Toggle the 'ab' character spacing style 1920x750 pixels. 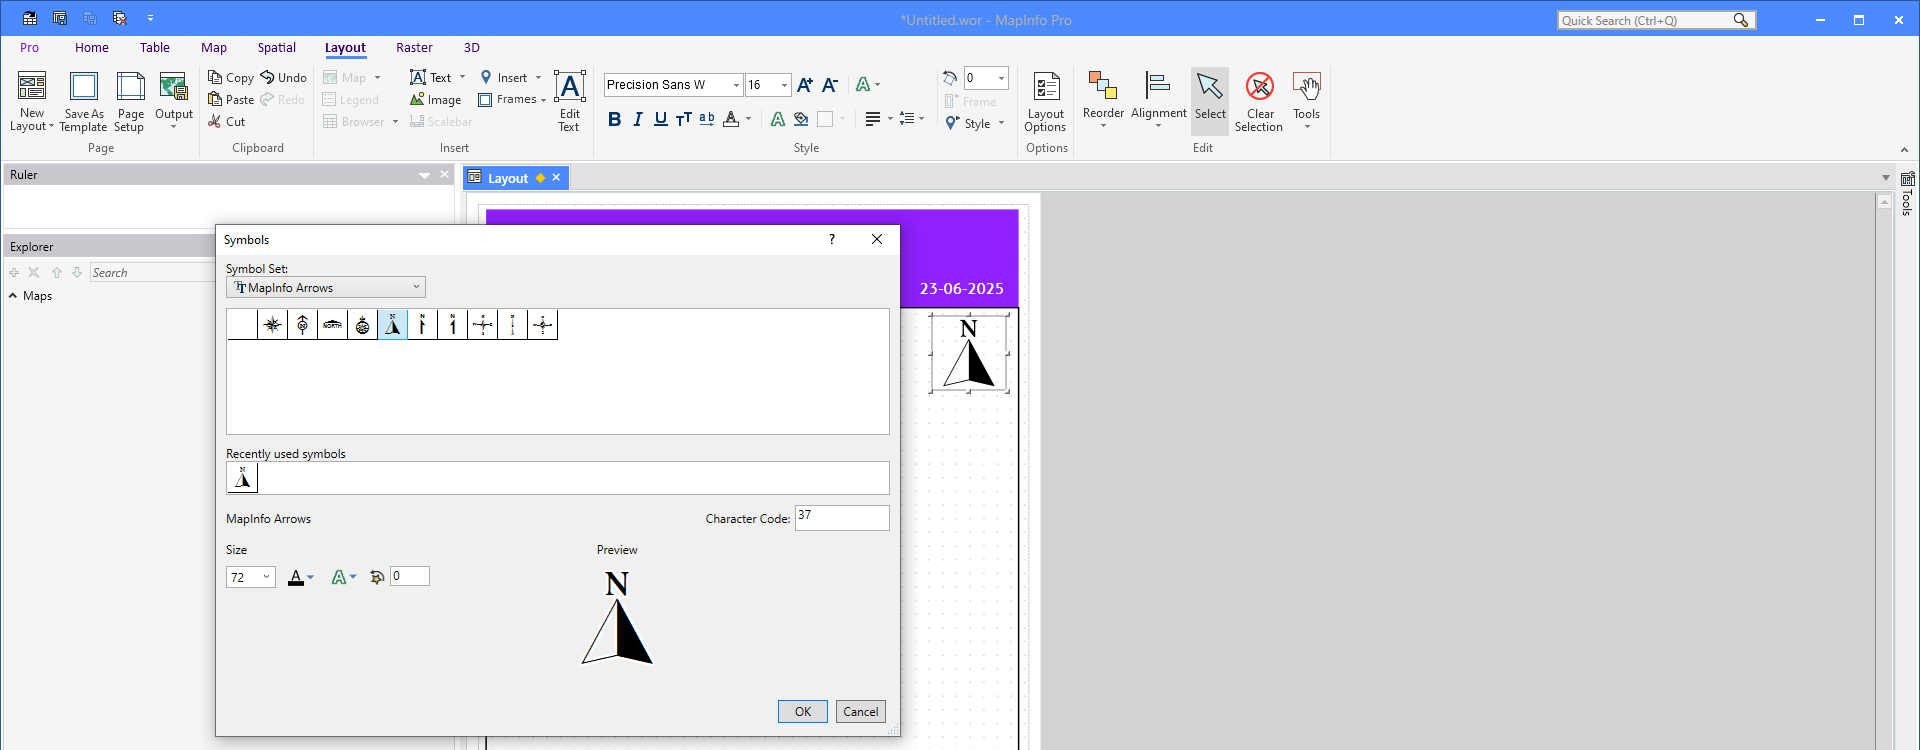(x=707, y=119)
